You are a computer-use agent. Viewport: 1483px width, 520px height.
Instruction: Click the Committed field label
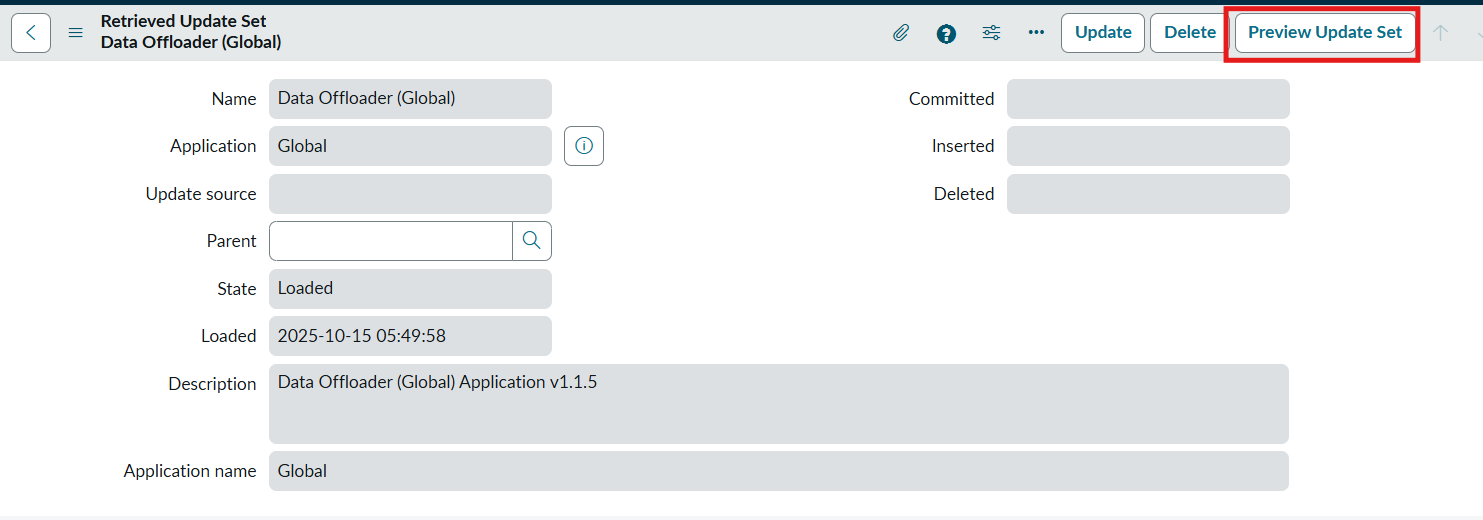pyautogui.click(x=951, y=99)
